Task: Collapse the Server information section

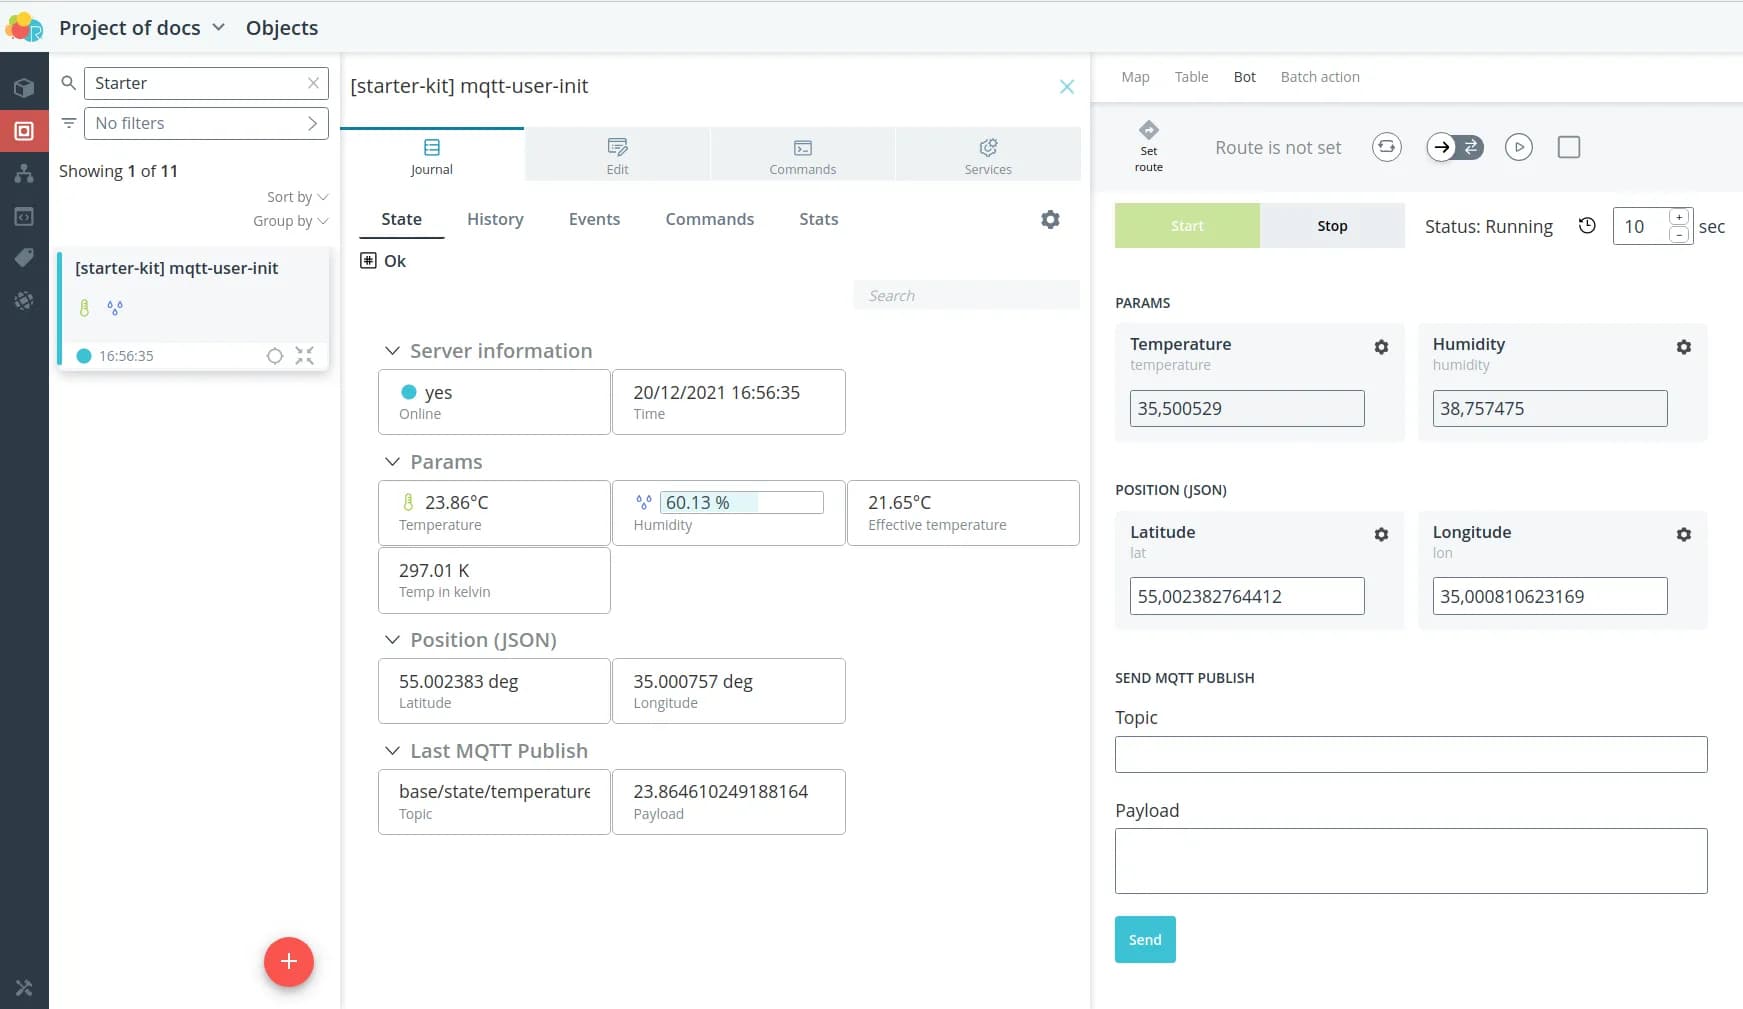Action: click(392, 351)
